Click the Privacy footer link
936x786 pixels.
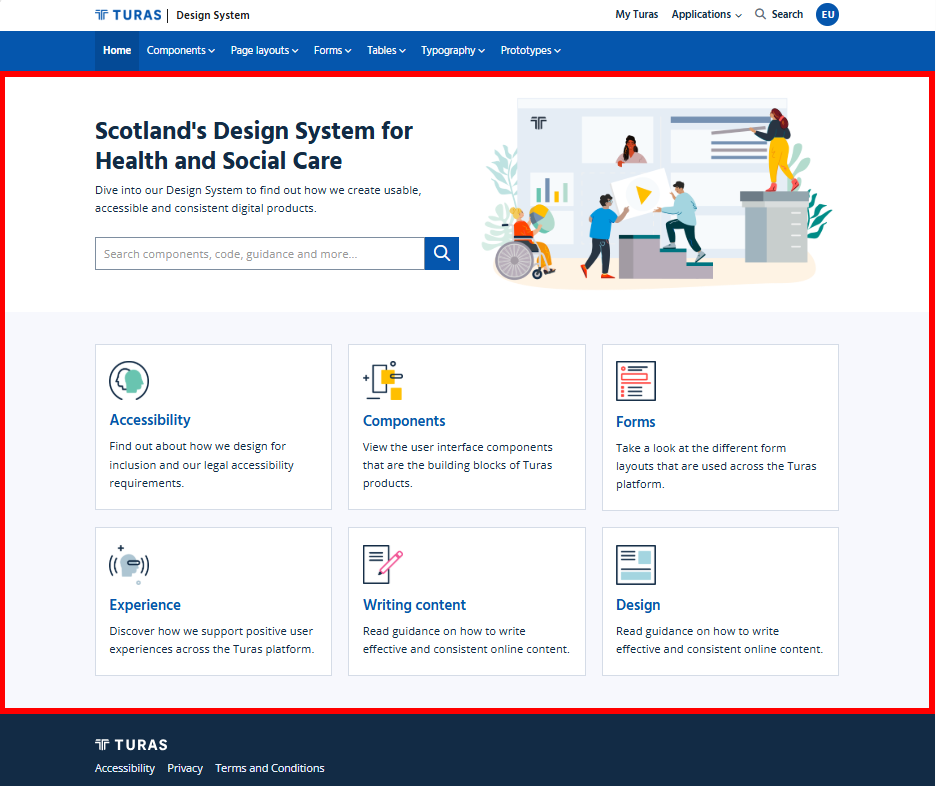coord(185,768)
